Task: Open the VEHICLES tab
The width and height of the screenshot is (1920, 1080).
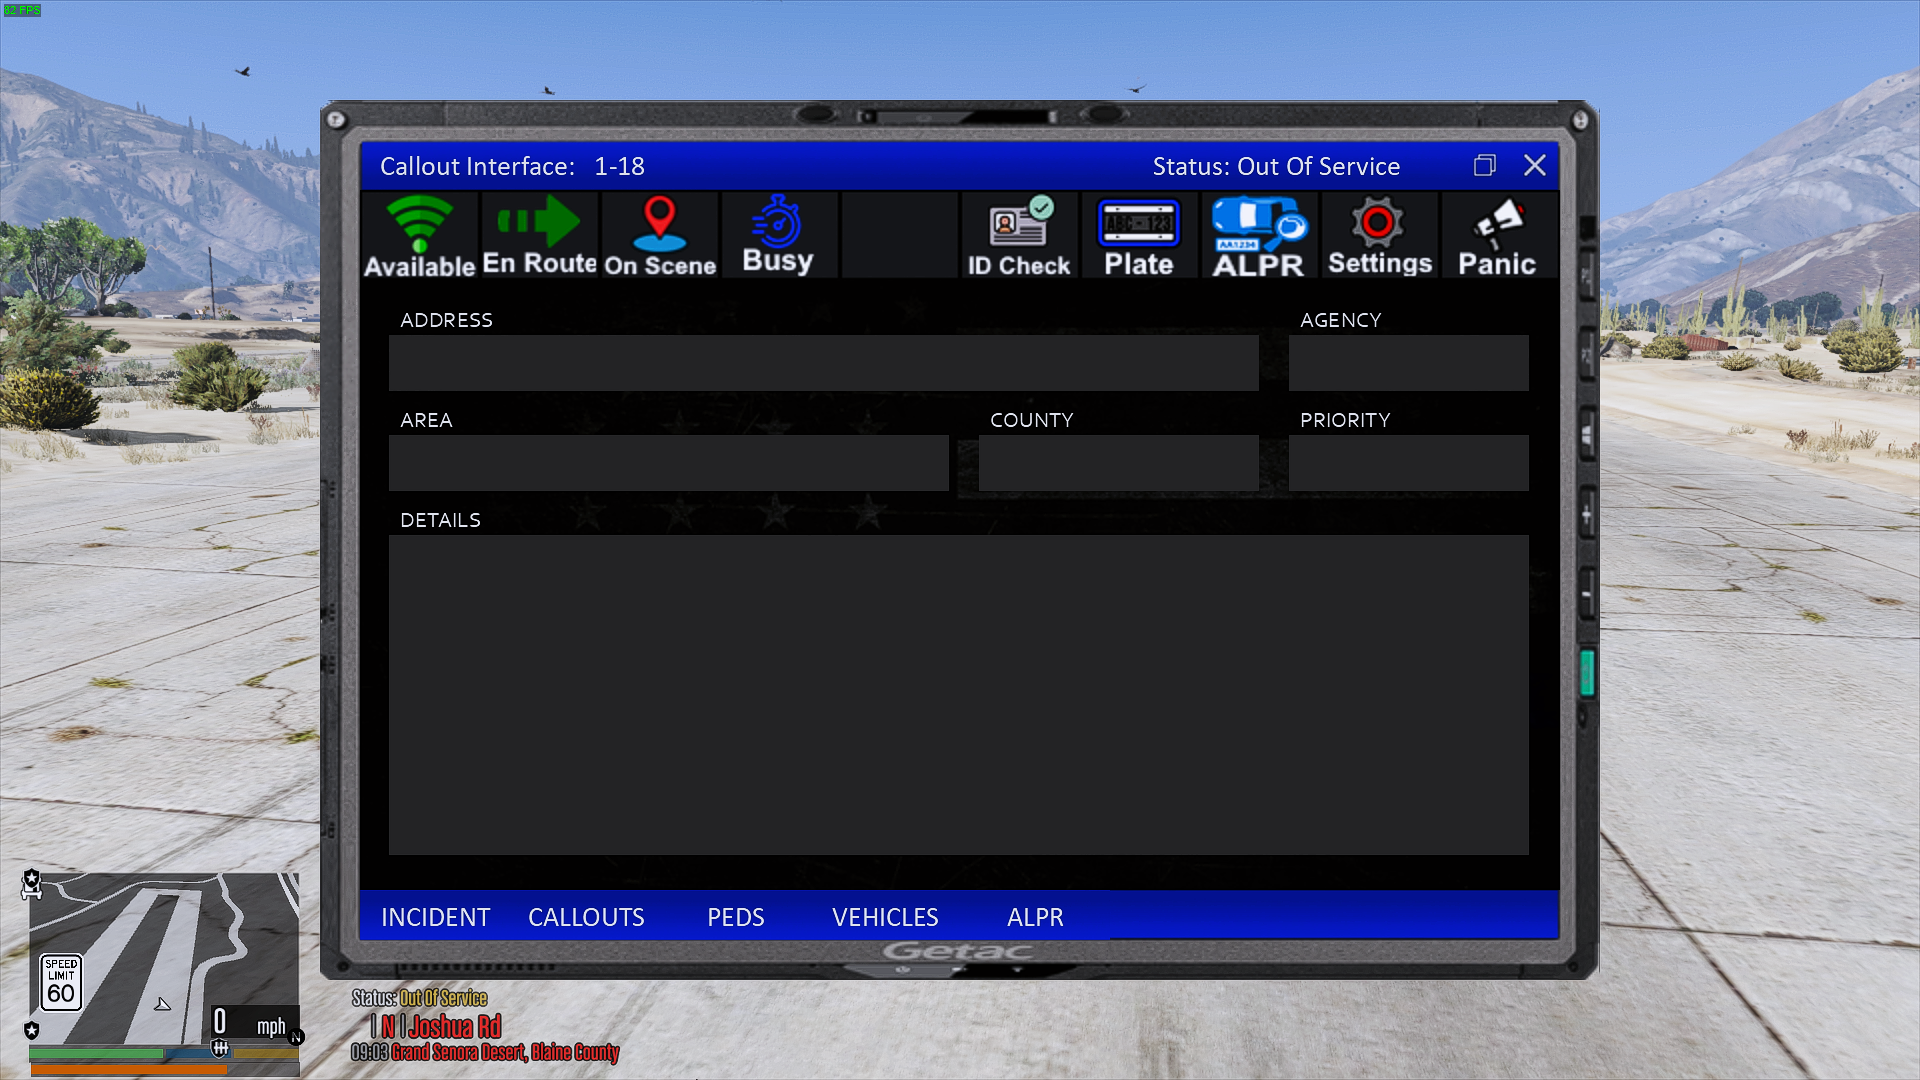Action: click(885, 917)
